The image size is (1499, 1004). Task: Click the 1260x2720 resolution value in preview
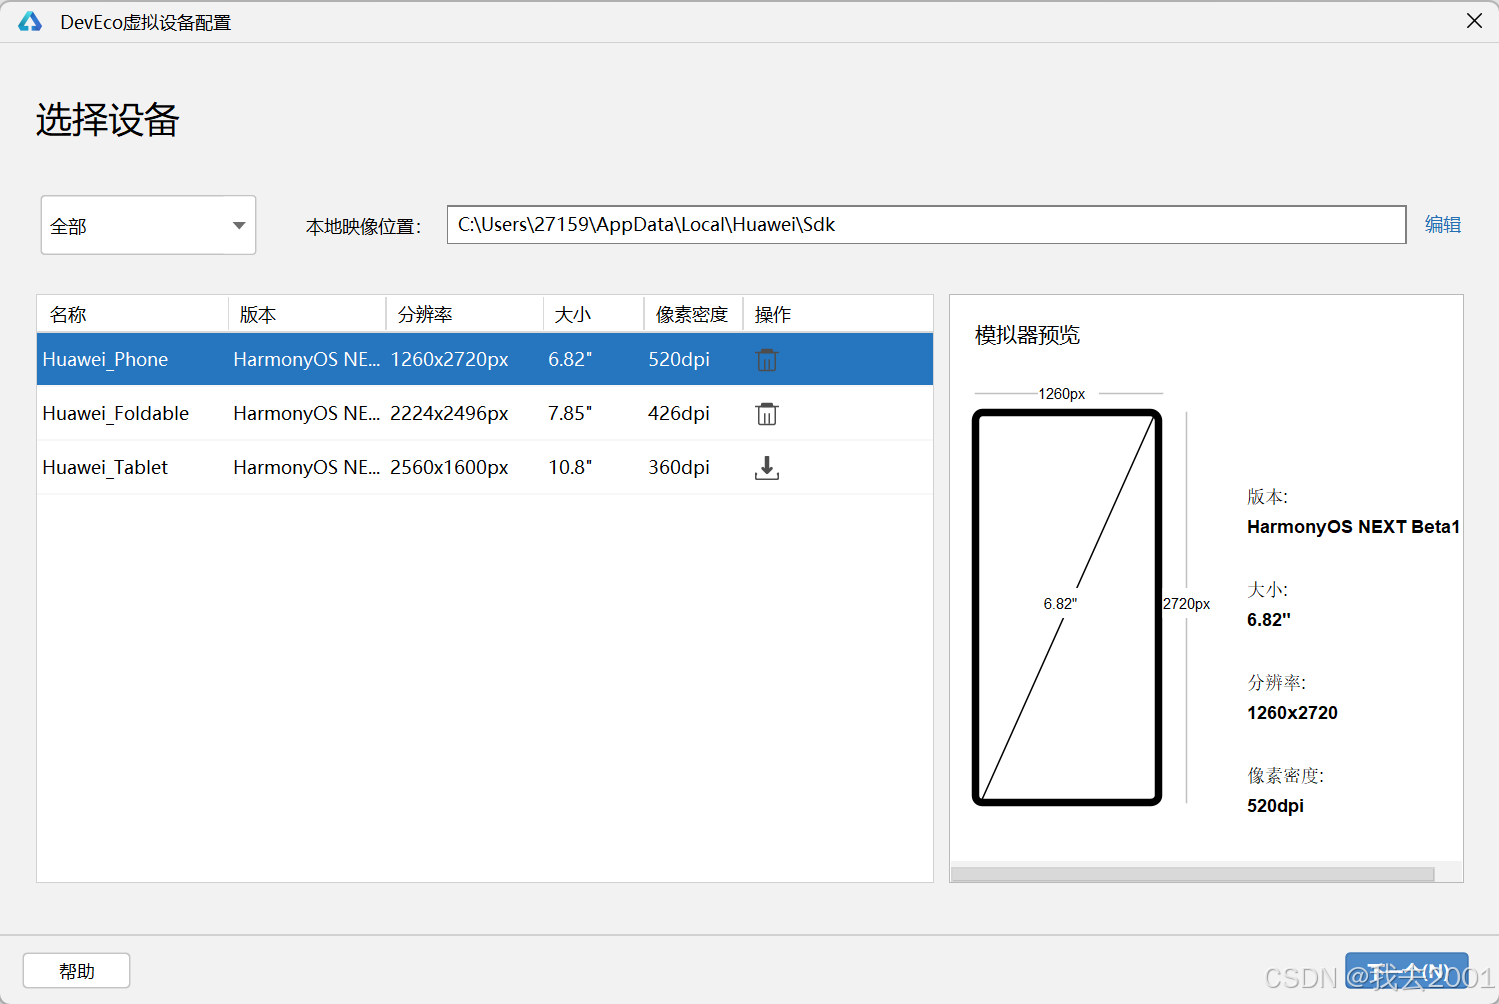click(x=1292, y=713)
